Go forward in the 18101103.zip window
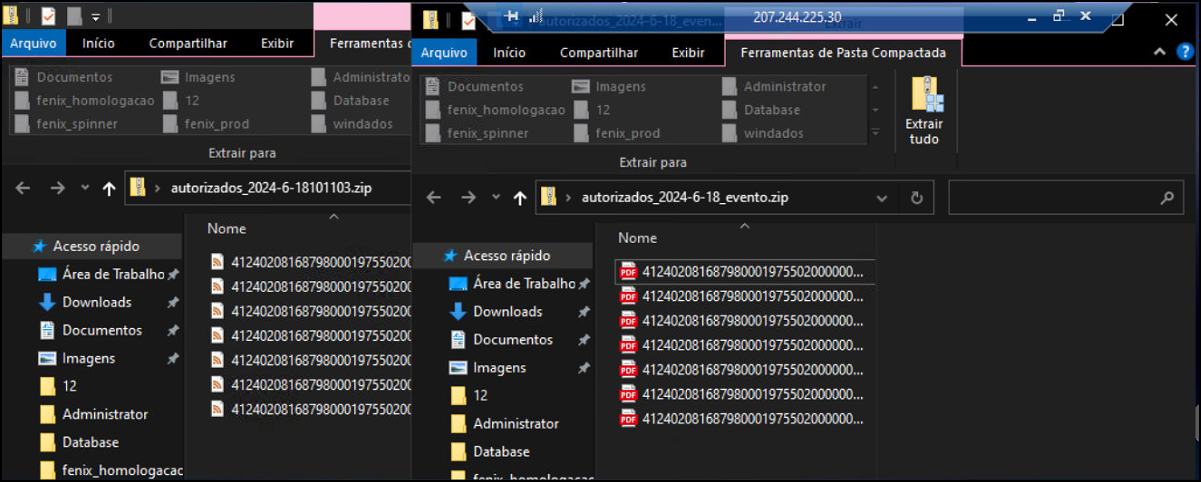The image size is (1201, 482). pos(57,188)
